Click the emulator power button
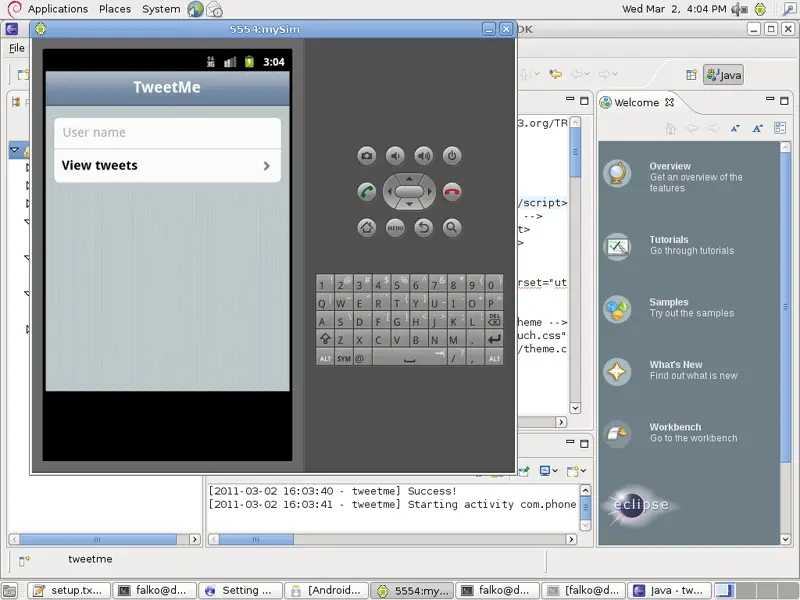 pyautogui.click(x=452, y=156)
